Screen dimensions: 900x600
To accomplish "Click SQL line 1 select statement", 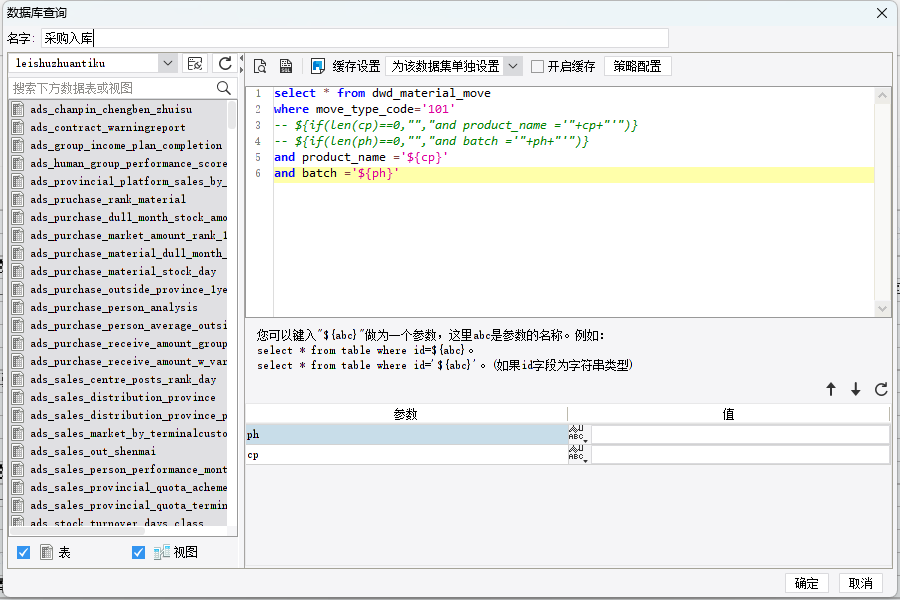I will coord(382,93).
